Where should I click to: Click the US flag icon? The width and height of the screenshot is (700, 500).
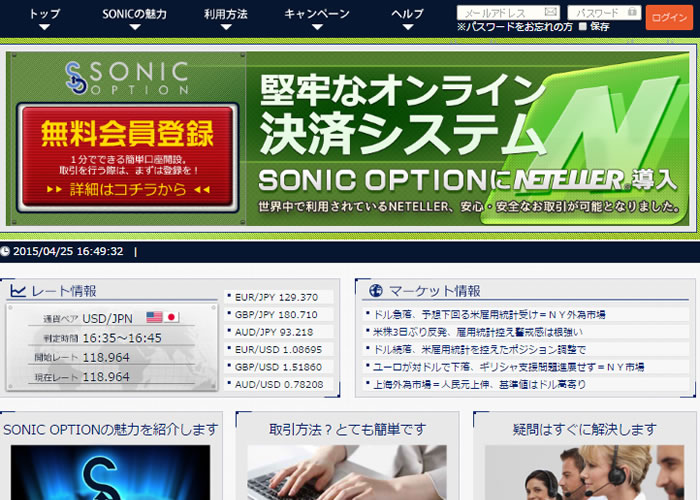click(154, 317)
